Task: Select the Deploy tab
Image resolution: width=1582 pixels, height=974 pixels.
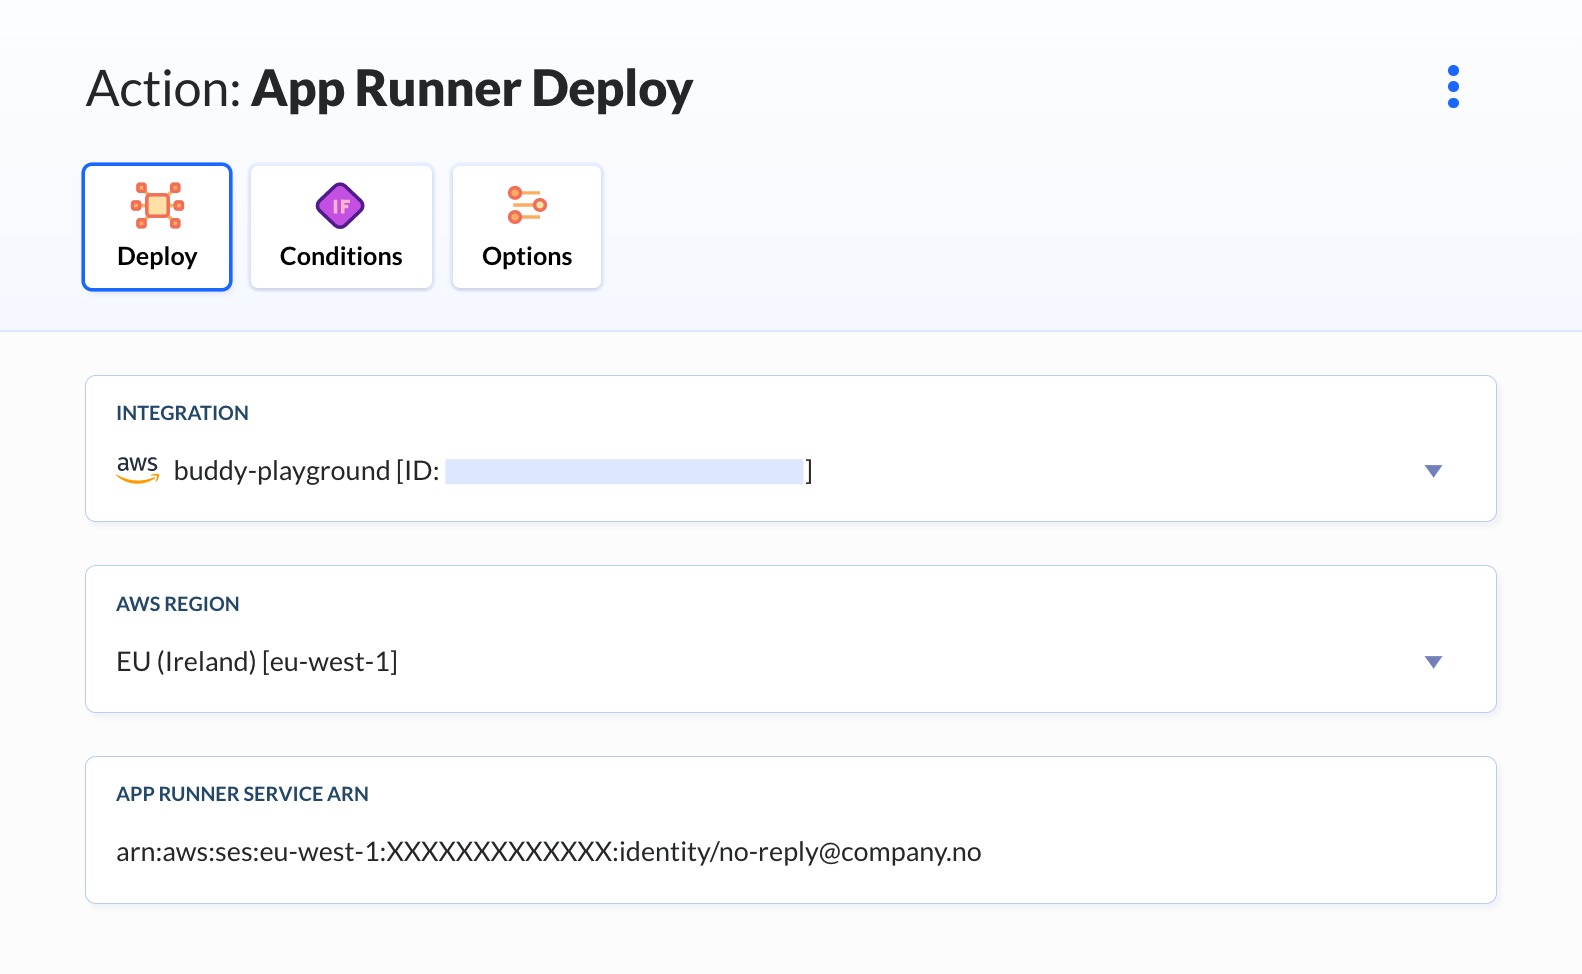Action: point(157,227)
